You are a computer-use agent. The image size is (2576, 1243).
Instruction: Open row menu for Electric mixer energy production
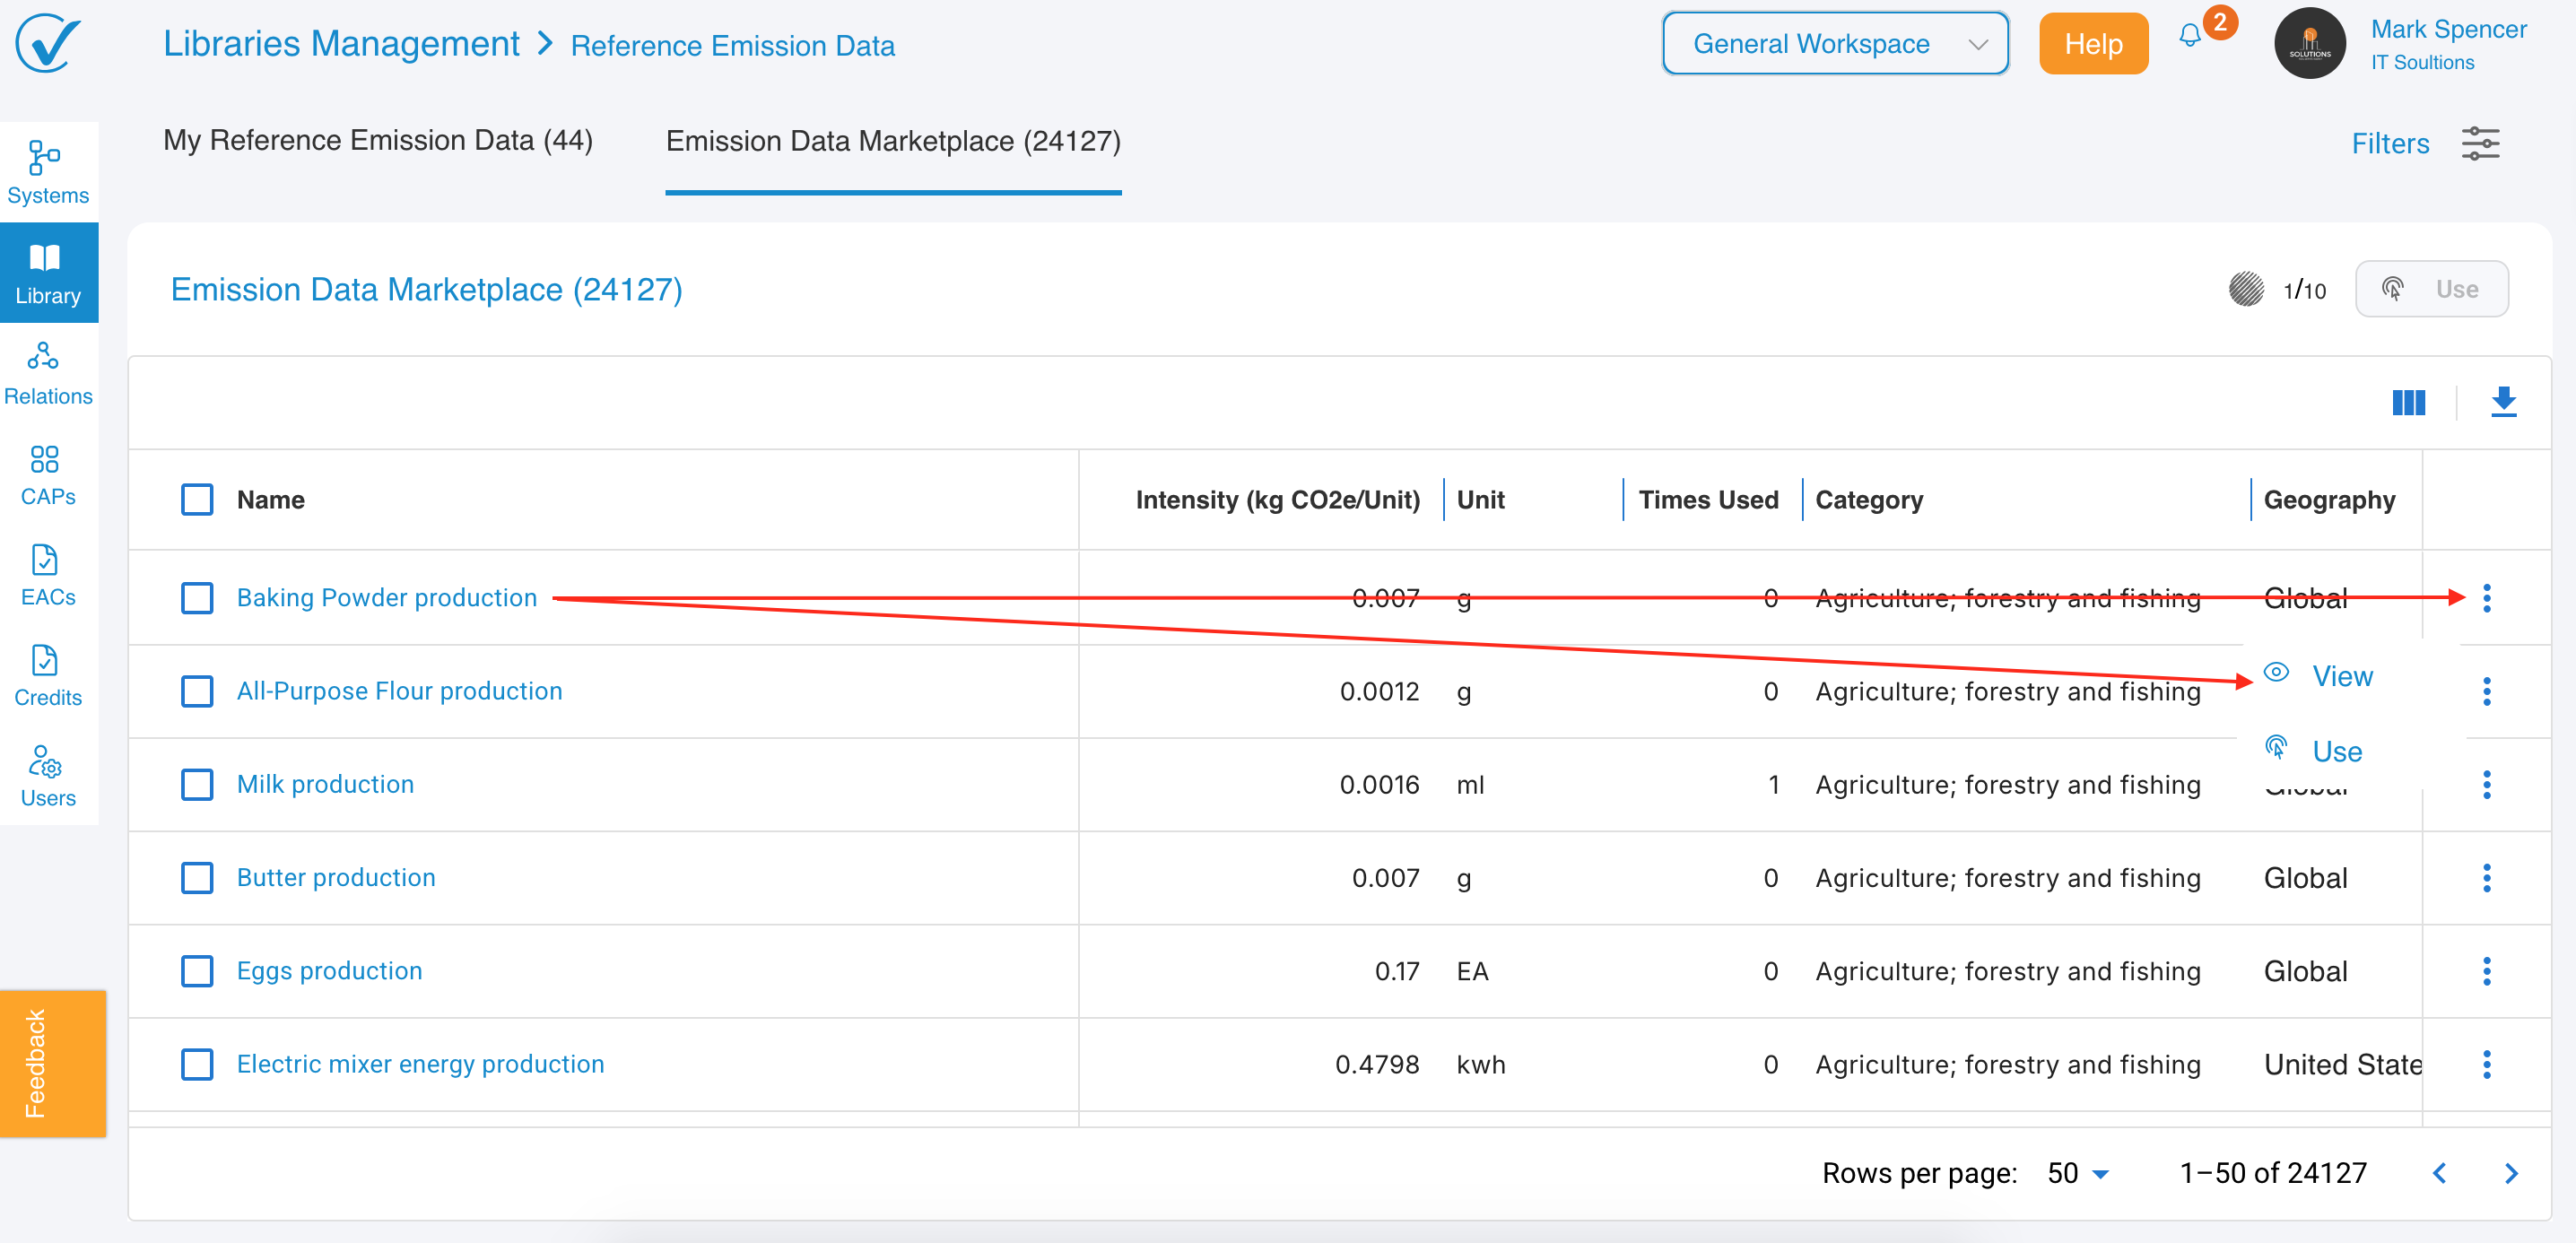coord(2486,1064)
